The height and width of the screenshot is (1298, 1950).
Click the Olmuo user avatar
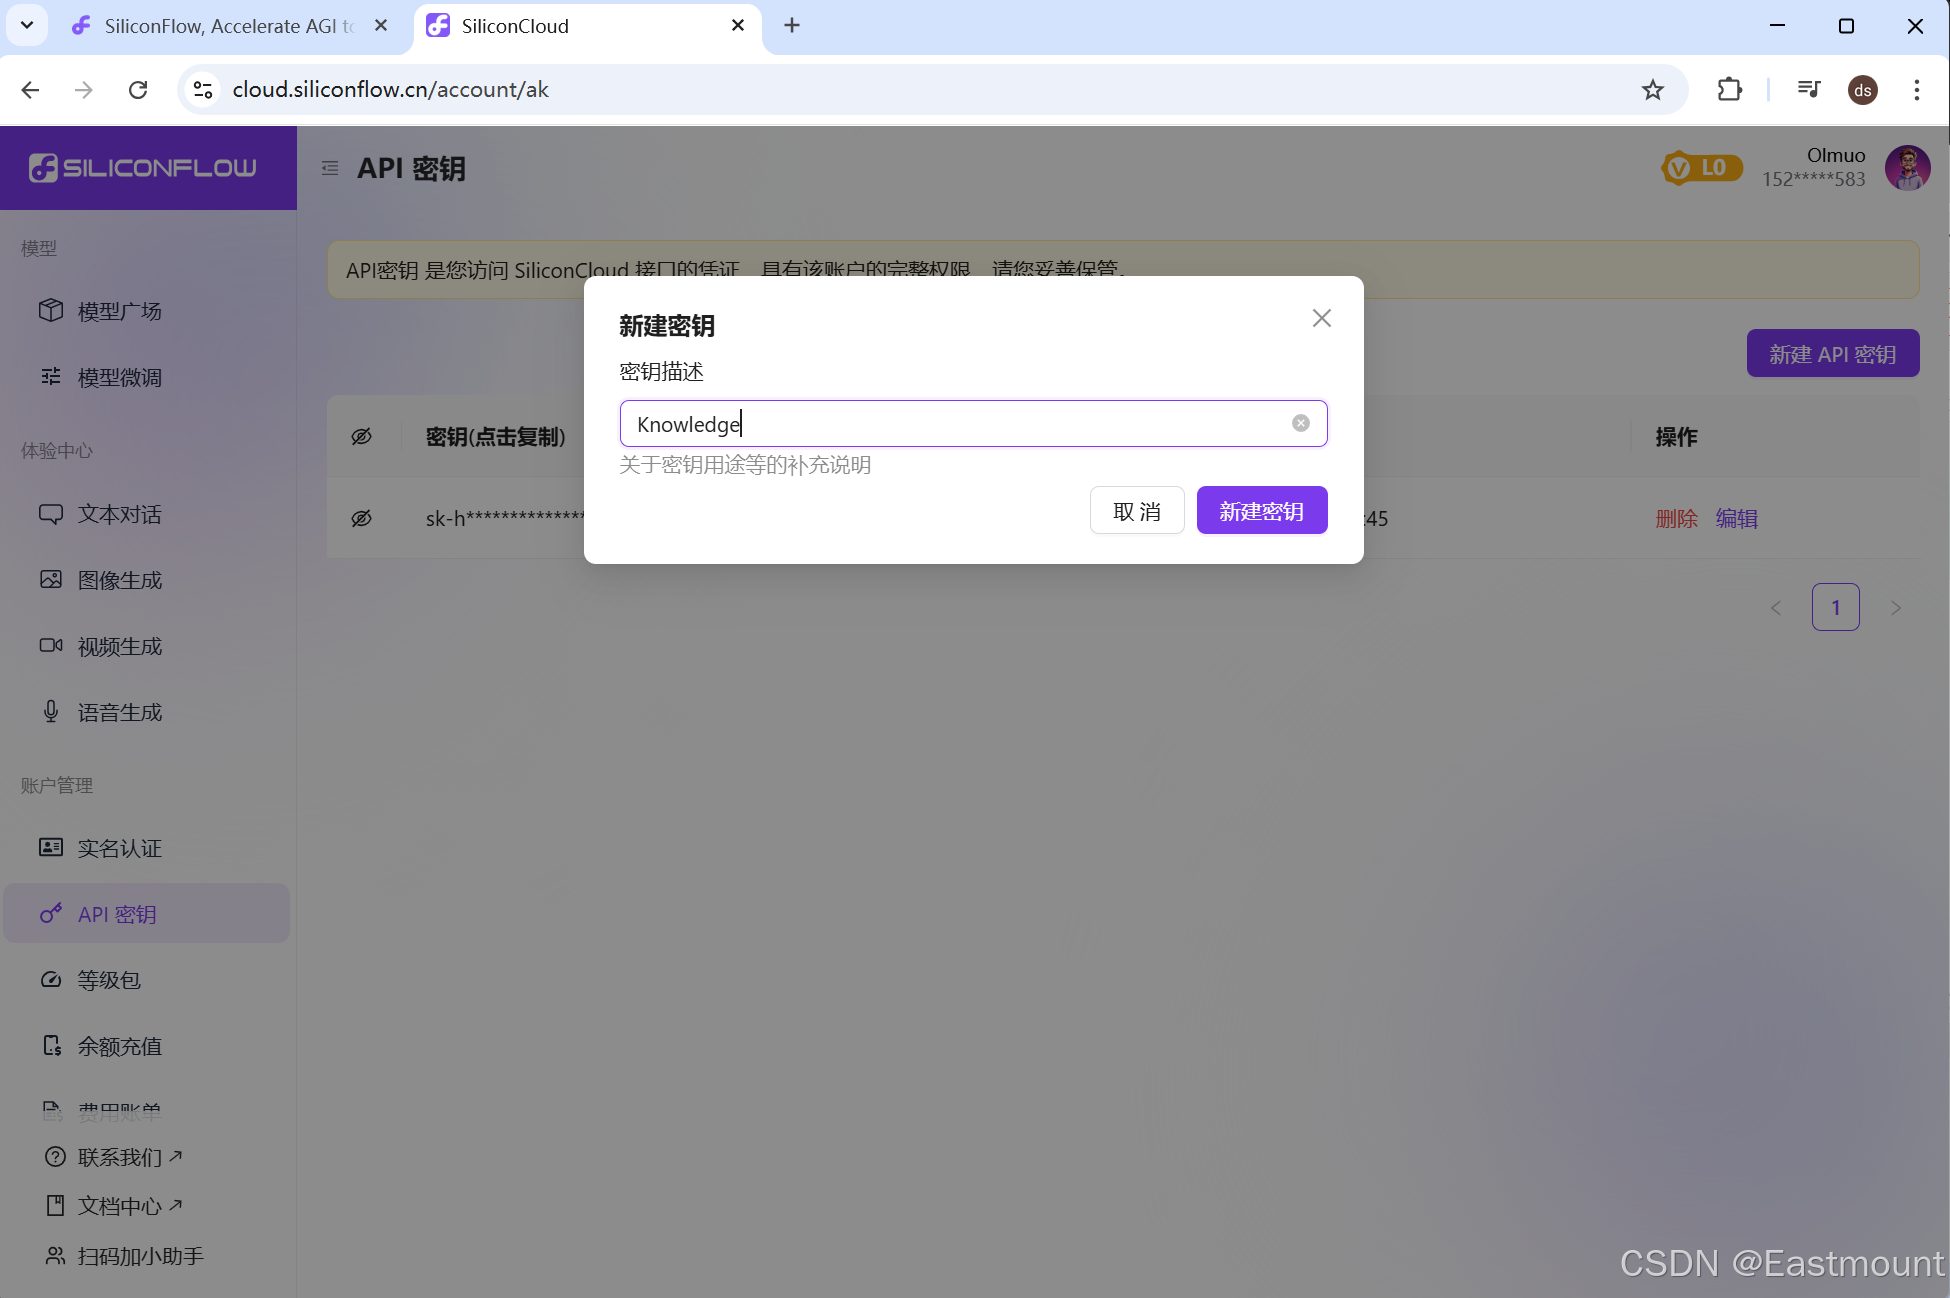(1906, 167)
